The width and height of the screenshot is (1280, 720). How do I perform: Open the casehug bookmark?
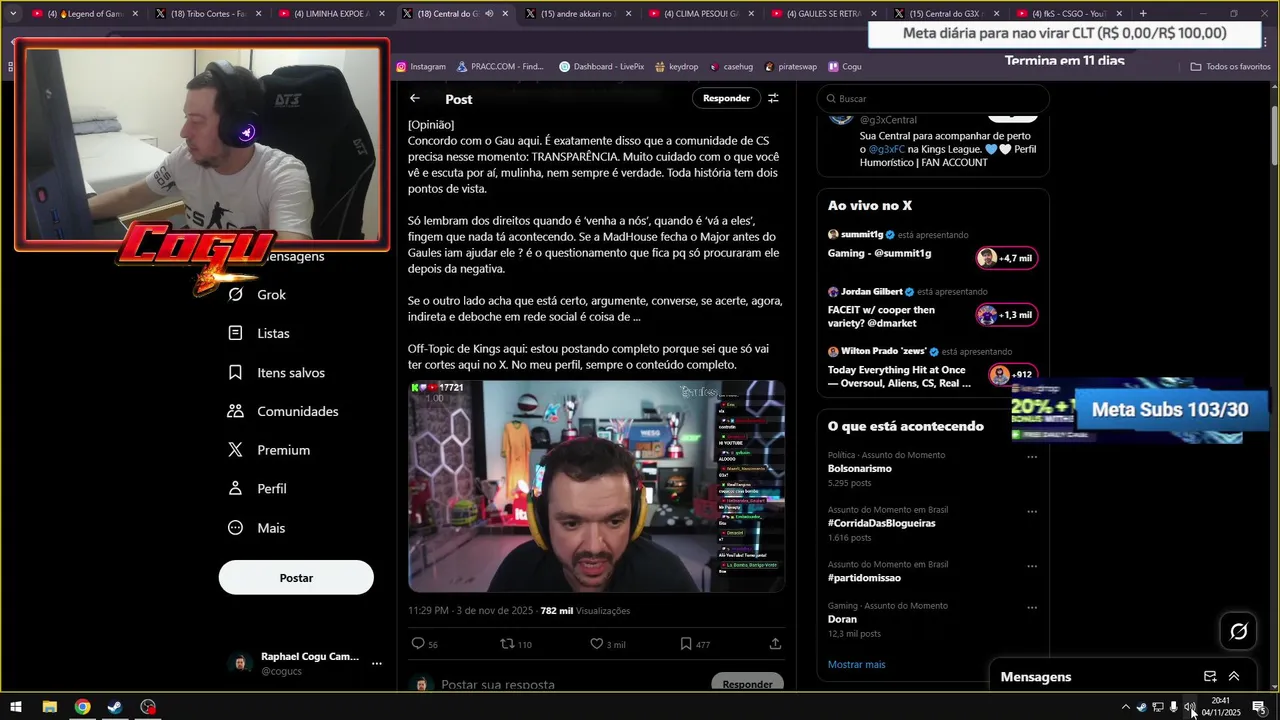click(x=731, y=67)
